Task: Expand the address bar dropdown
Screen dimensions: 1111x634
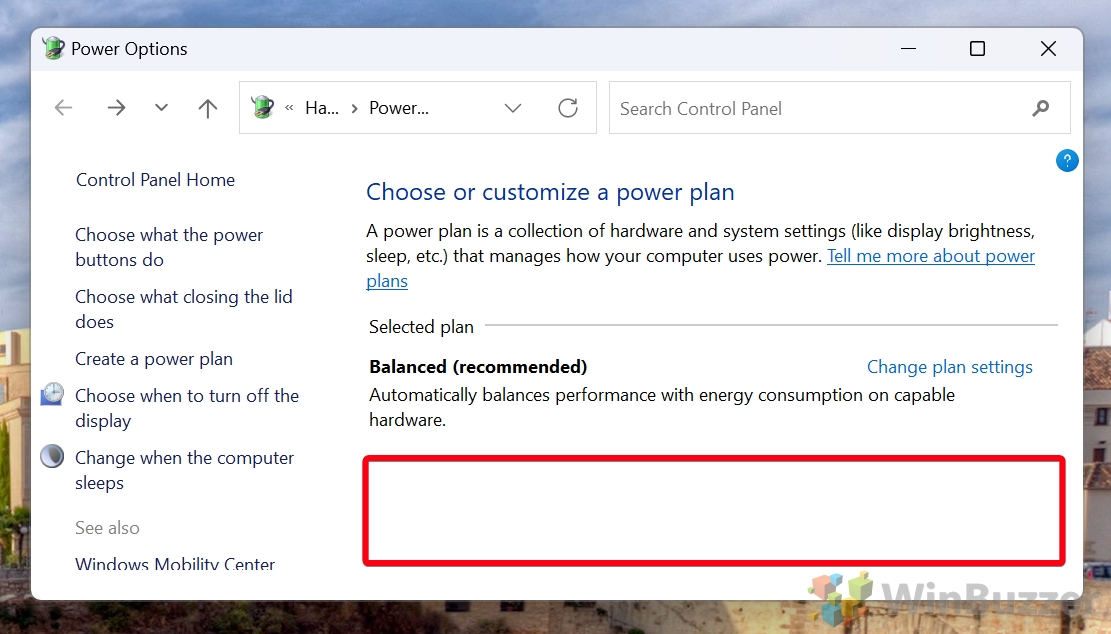Action: coord(513,107)
